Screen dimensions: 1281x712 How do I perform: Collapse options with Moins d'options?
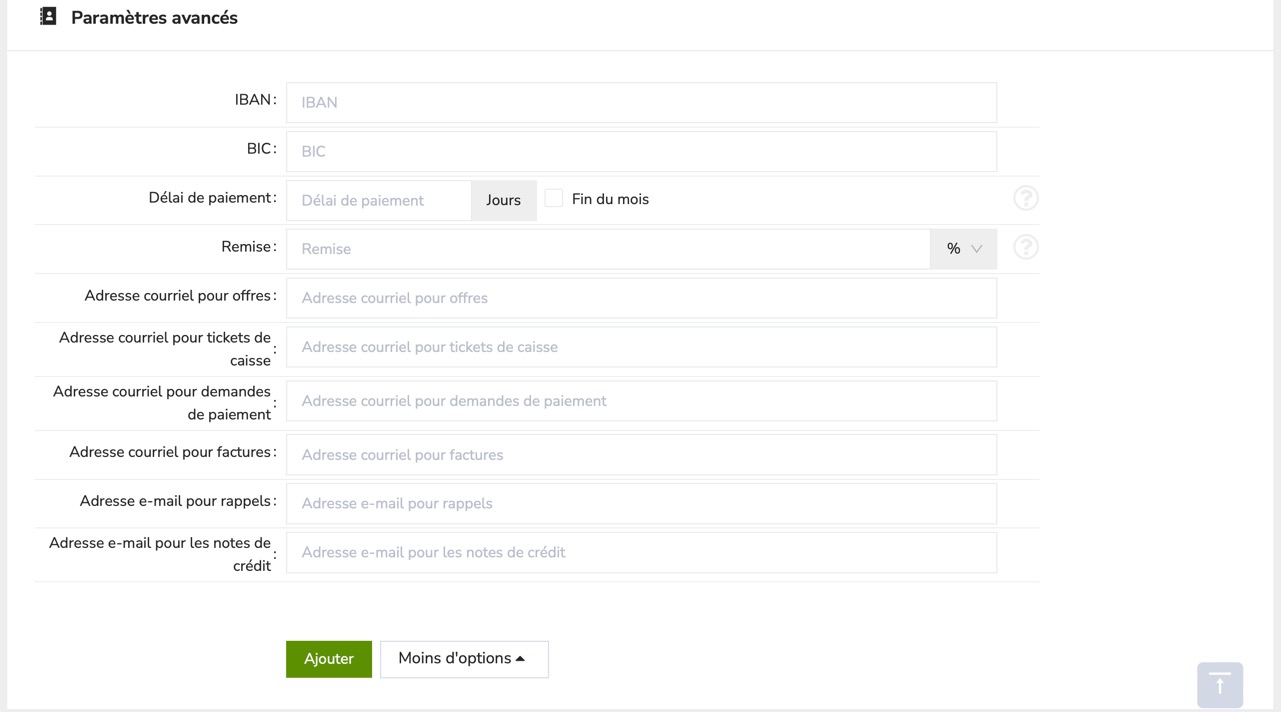point(464,659)
